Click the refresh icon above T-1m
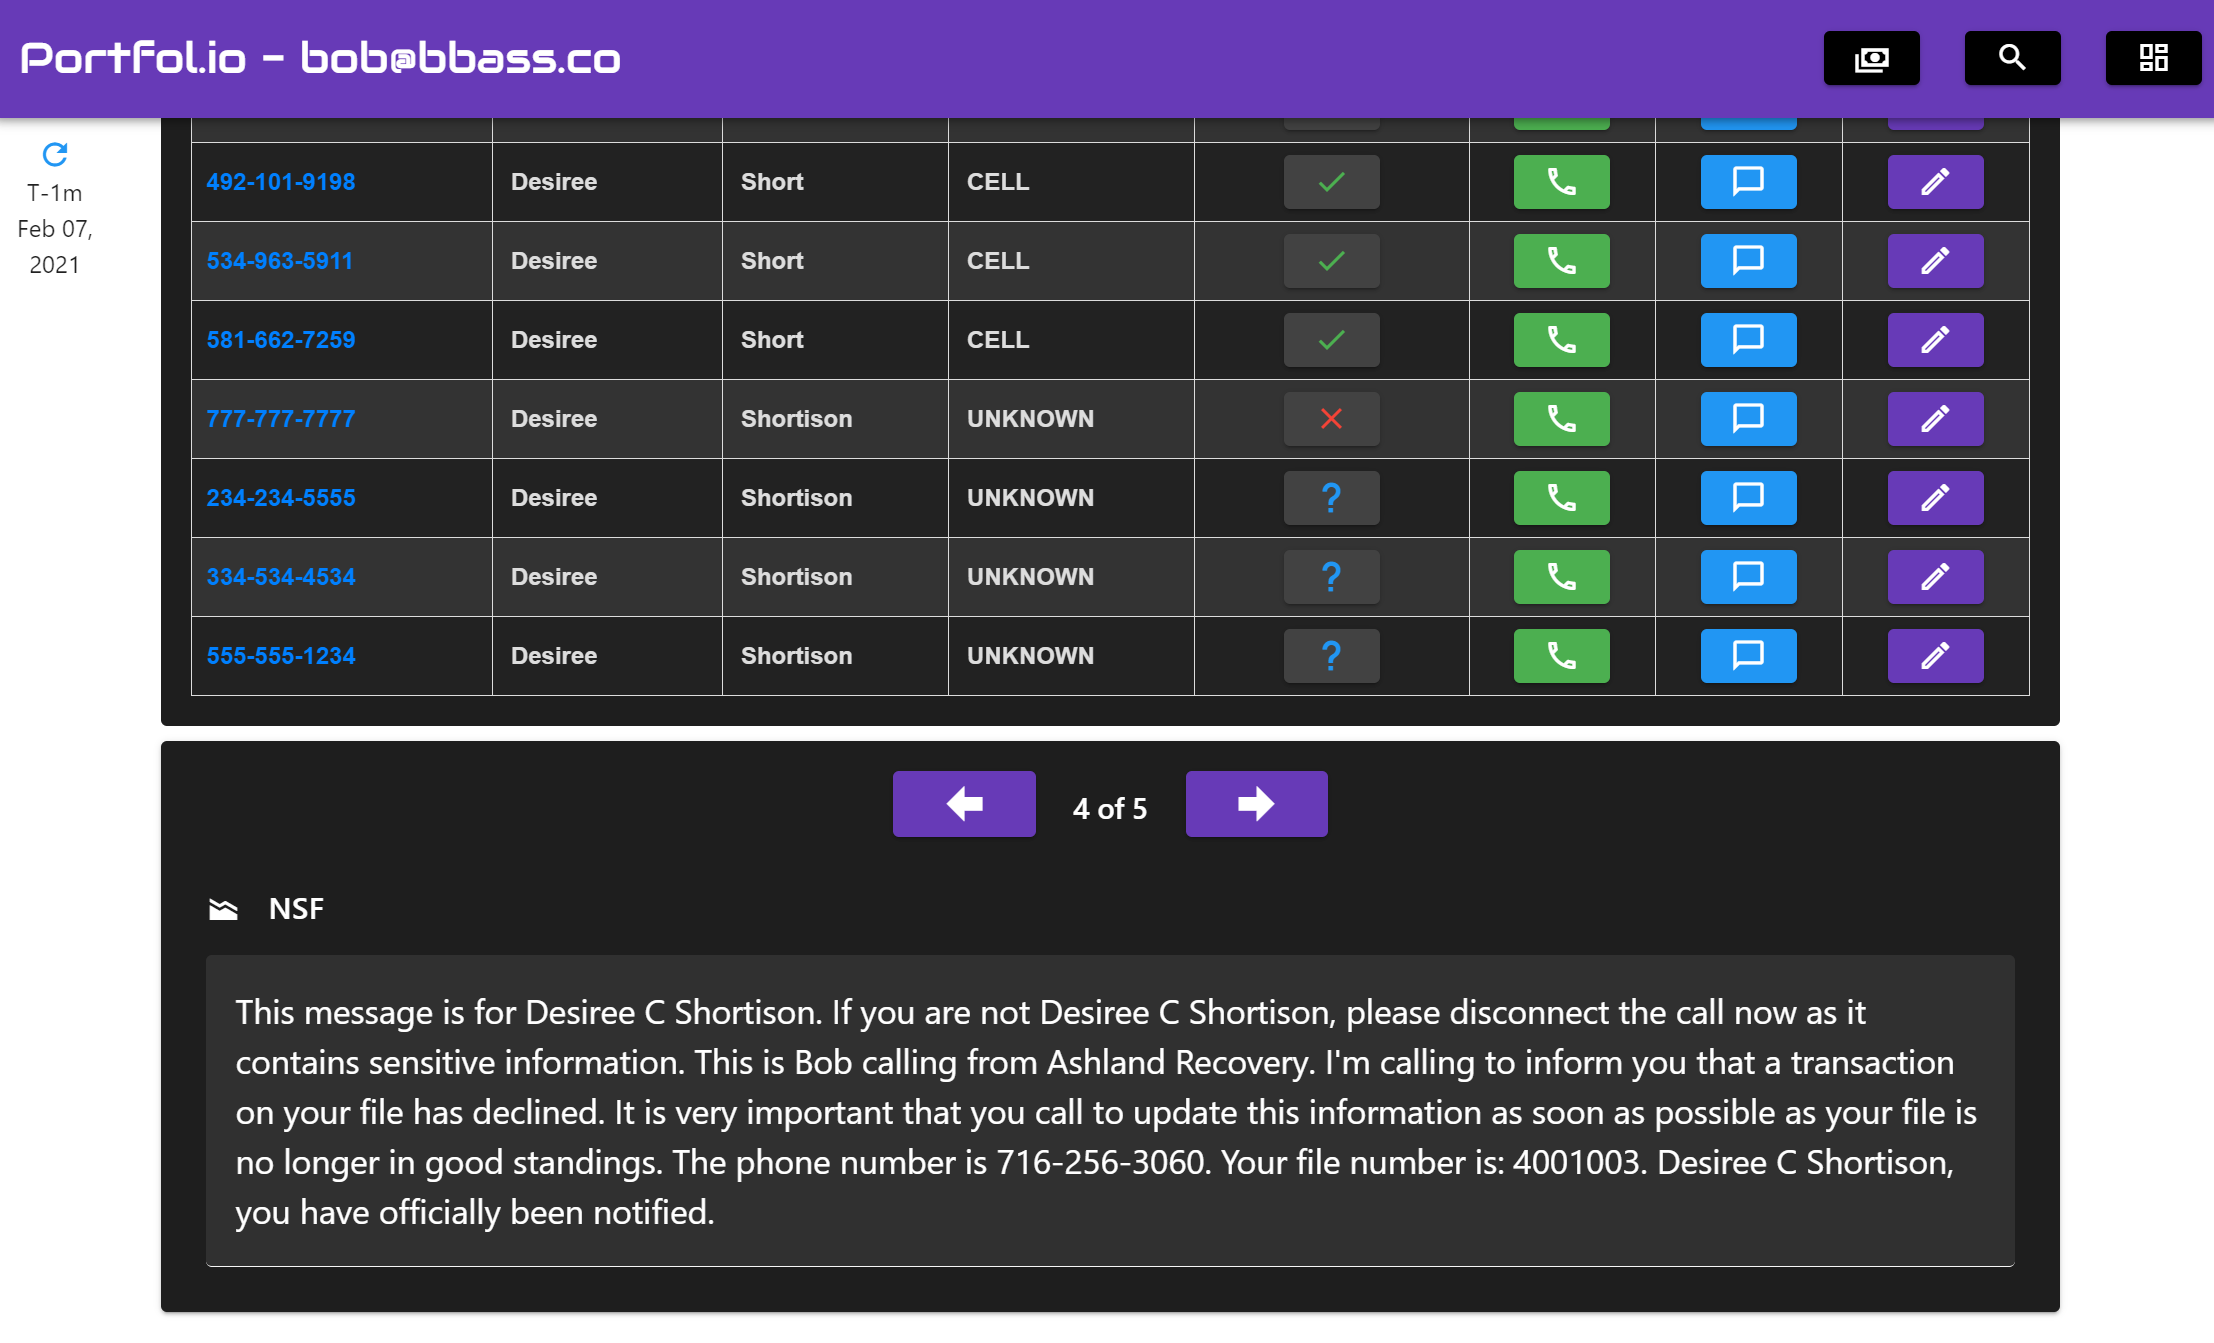This screenshot has width=2214, height=1343. click(x=55, y=154)
